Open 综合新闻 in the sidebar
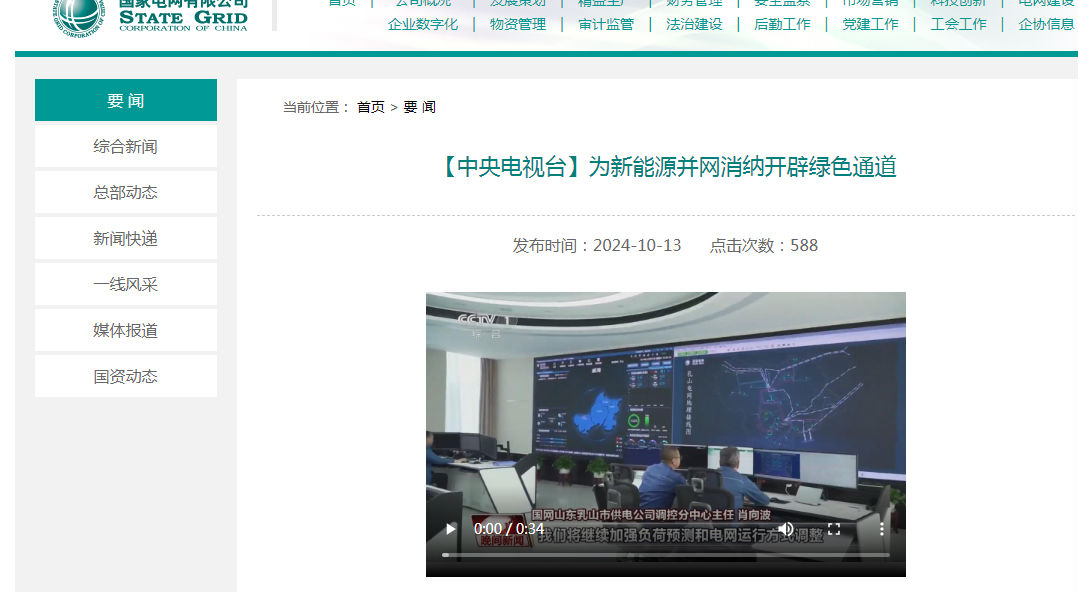The width and height of the screenshot is (1078, 592). 126,146
